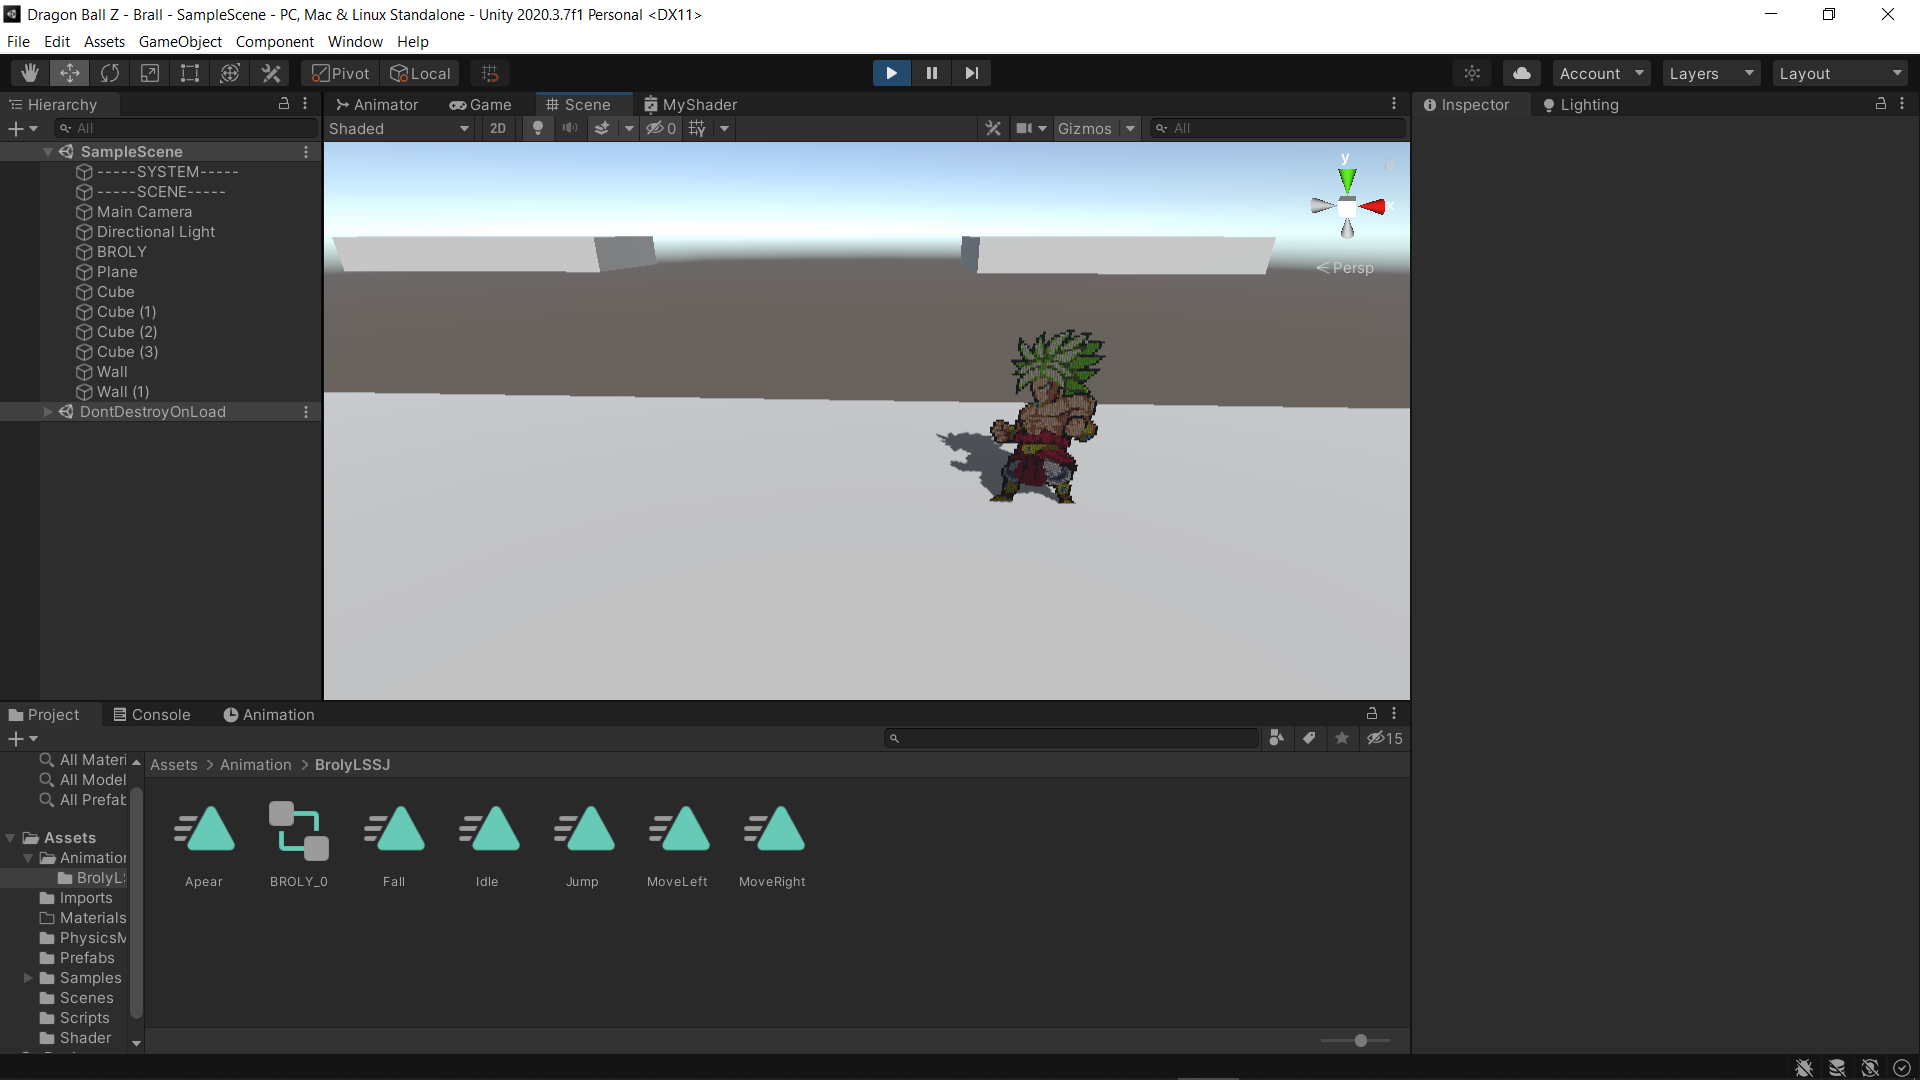
Task: Toggle hidden objects visibility in Scene
Action: pyautogui.click(x=661, y=128)
